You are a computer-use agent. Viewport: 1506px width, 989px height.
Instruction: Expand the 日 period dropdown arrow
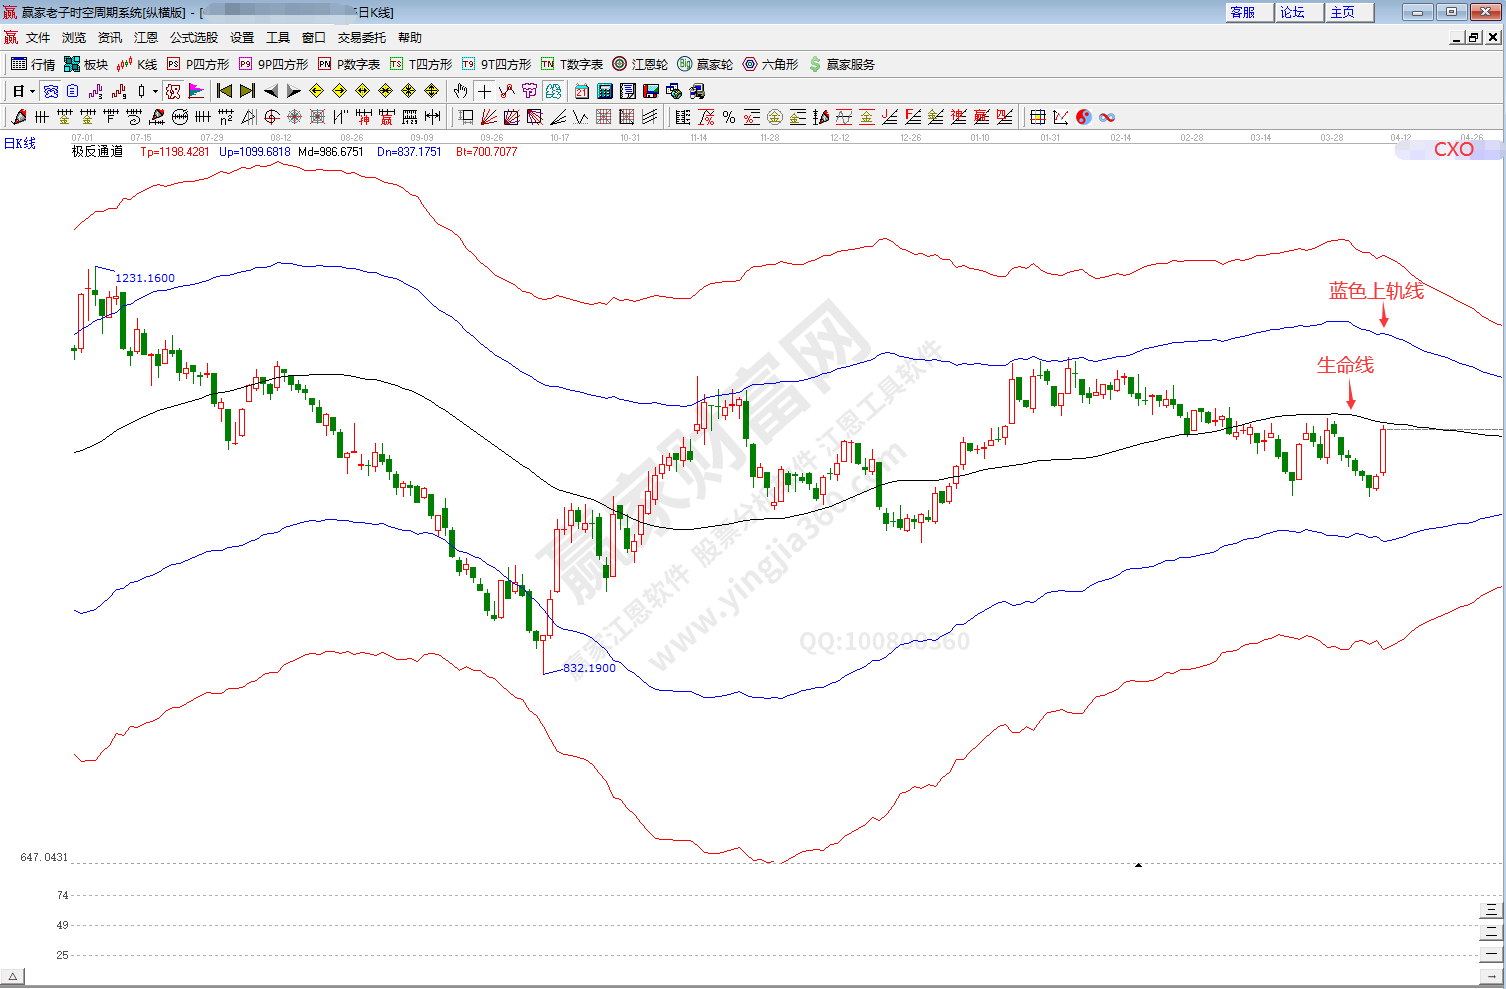point(32,91)
